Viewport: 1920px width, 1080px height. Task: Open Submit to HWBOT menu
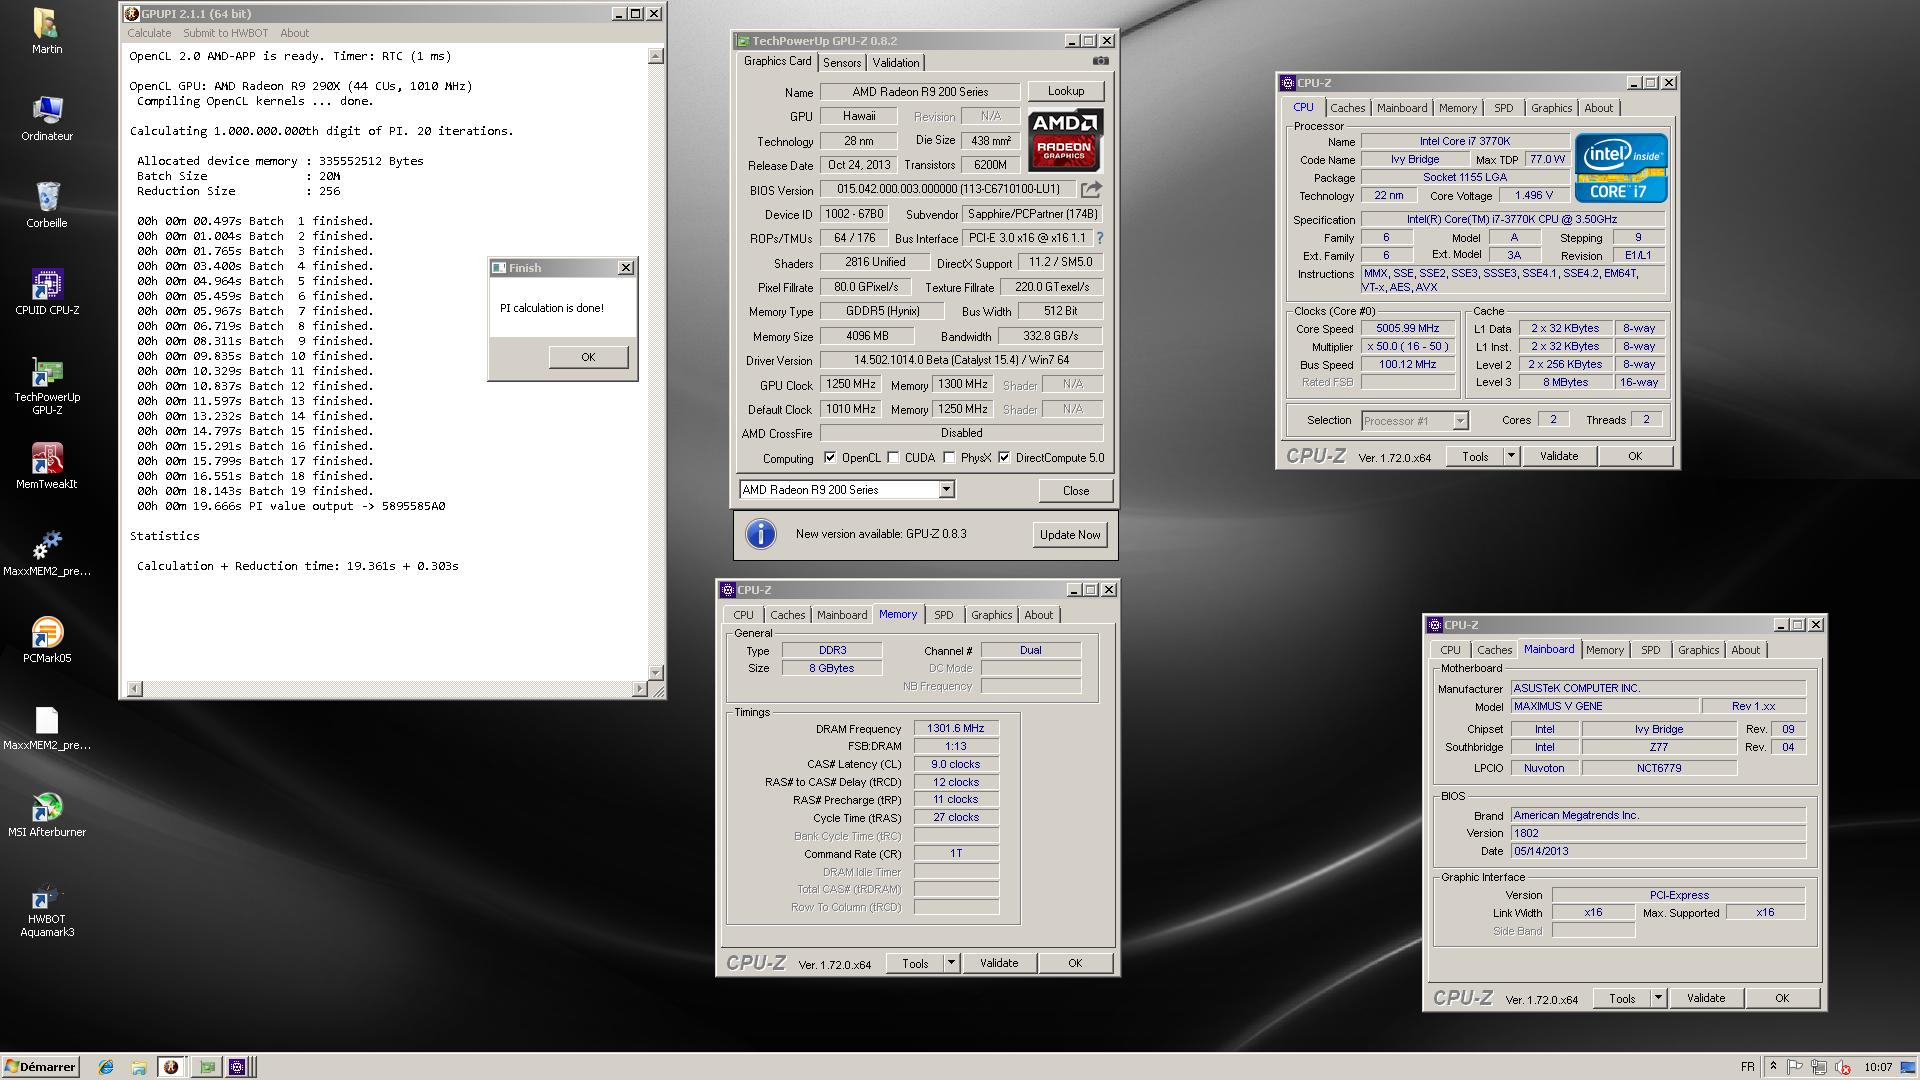tap(225, 33)
